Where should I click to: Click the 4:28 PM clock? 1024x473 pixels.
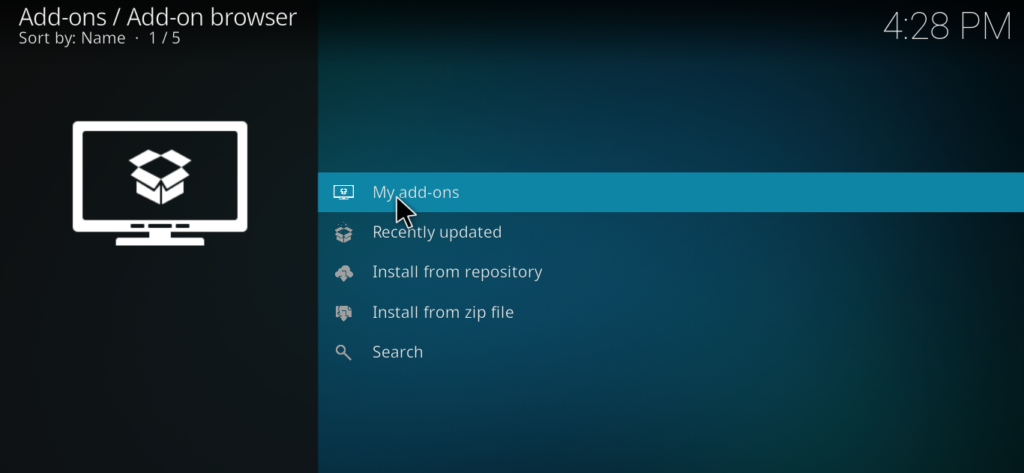pos(946,27)
